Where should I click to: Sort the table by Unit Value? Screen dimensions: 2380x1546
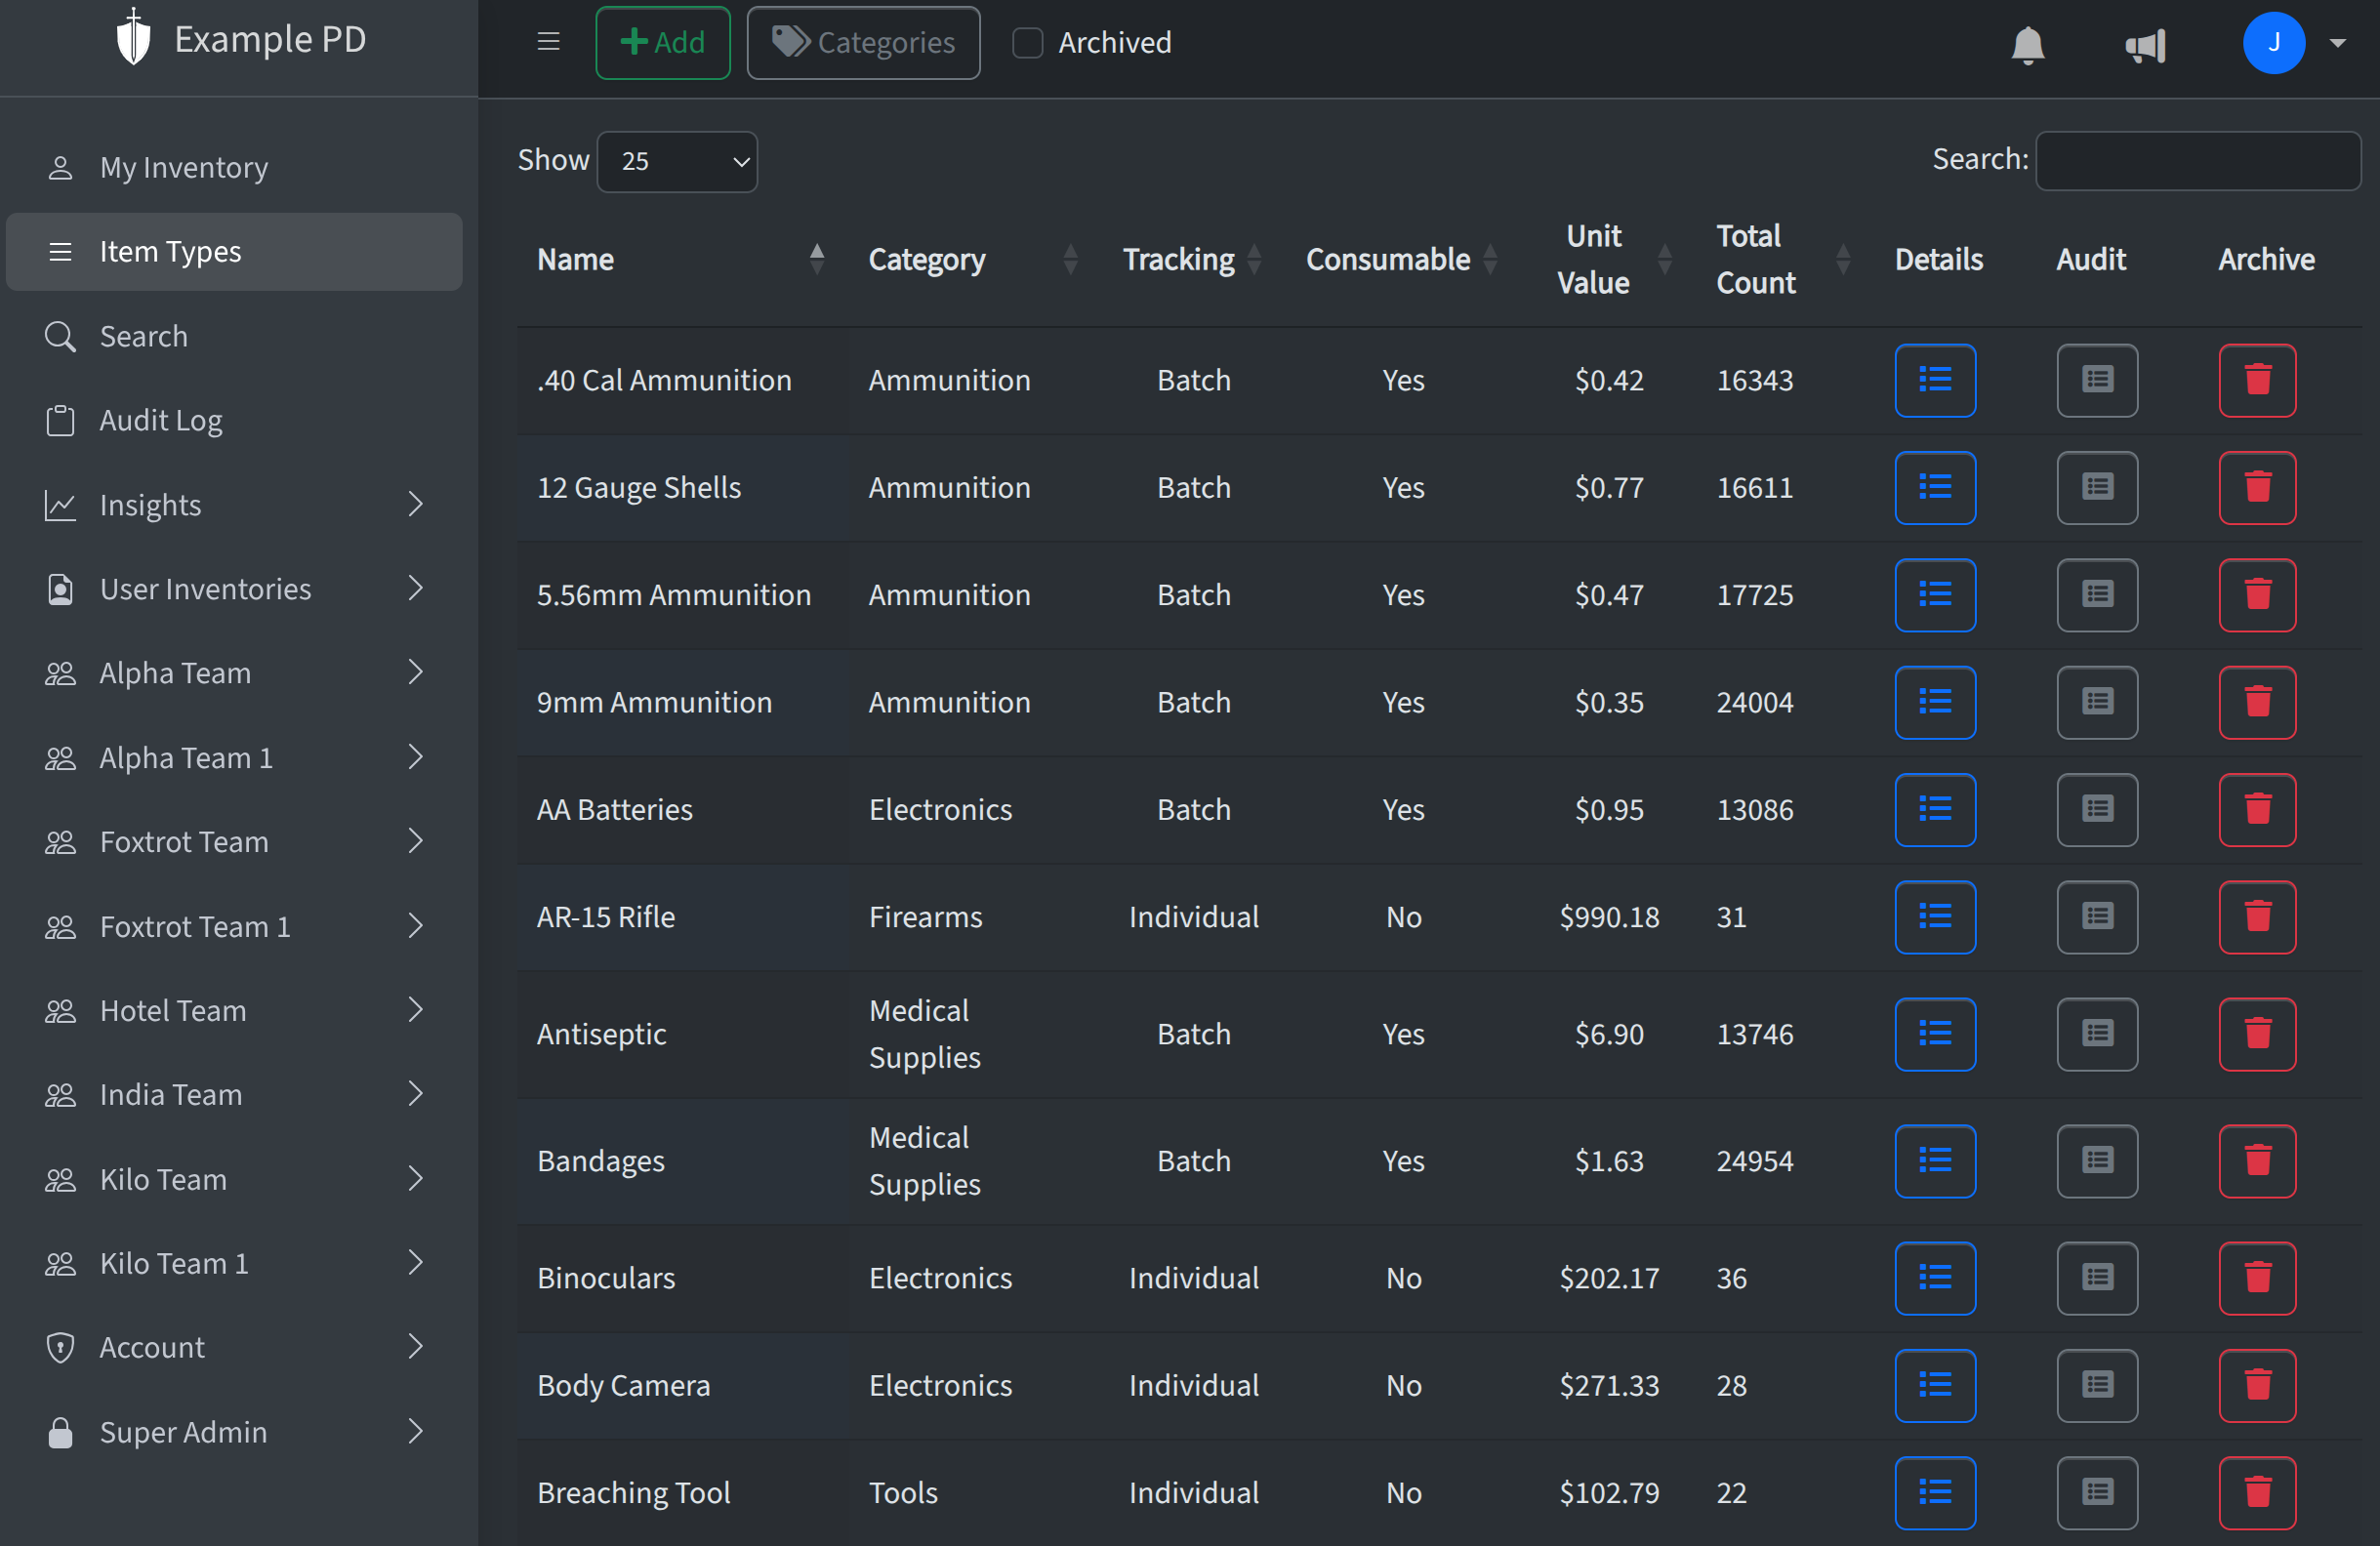click(x=1664, y=258)
